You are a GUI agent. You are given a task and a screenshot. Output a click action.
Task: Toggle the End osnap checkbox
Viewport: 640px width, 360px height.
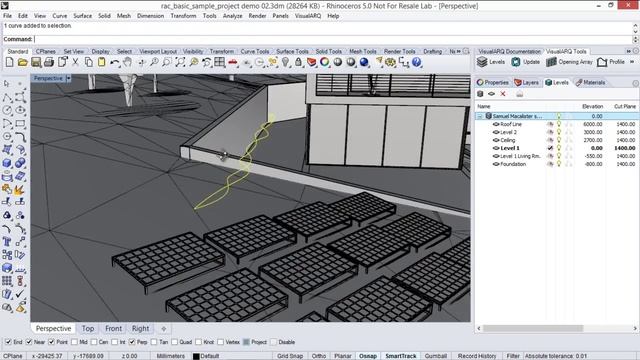[x=8, y=342]
